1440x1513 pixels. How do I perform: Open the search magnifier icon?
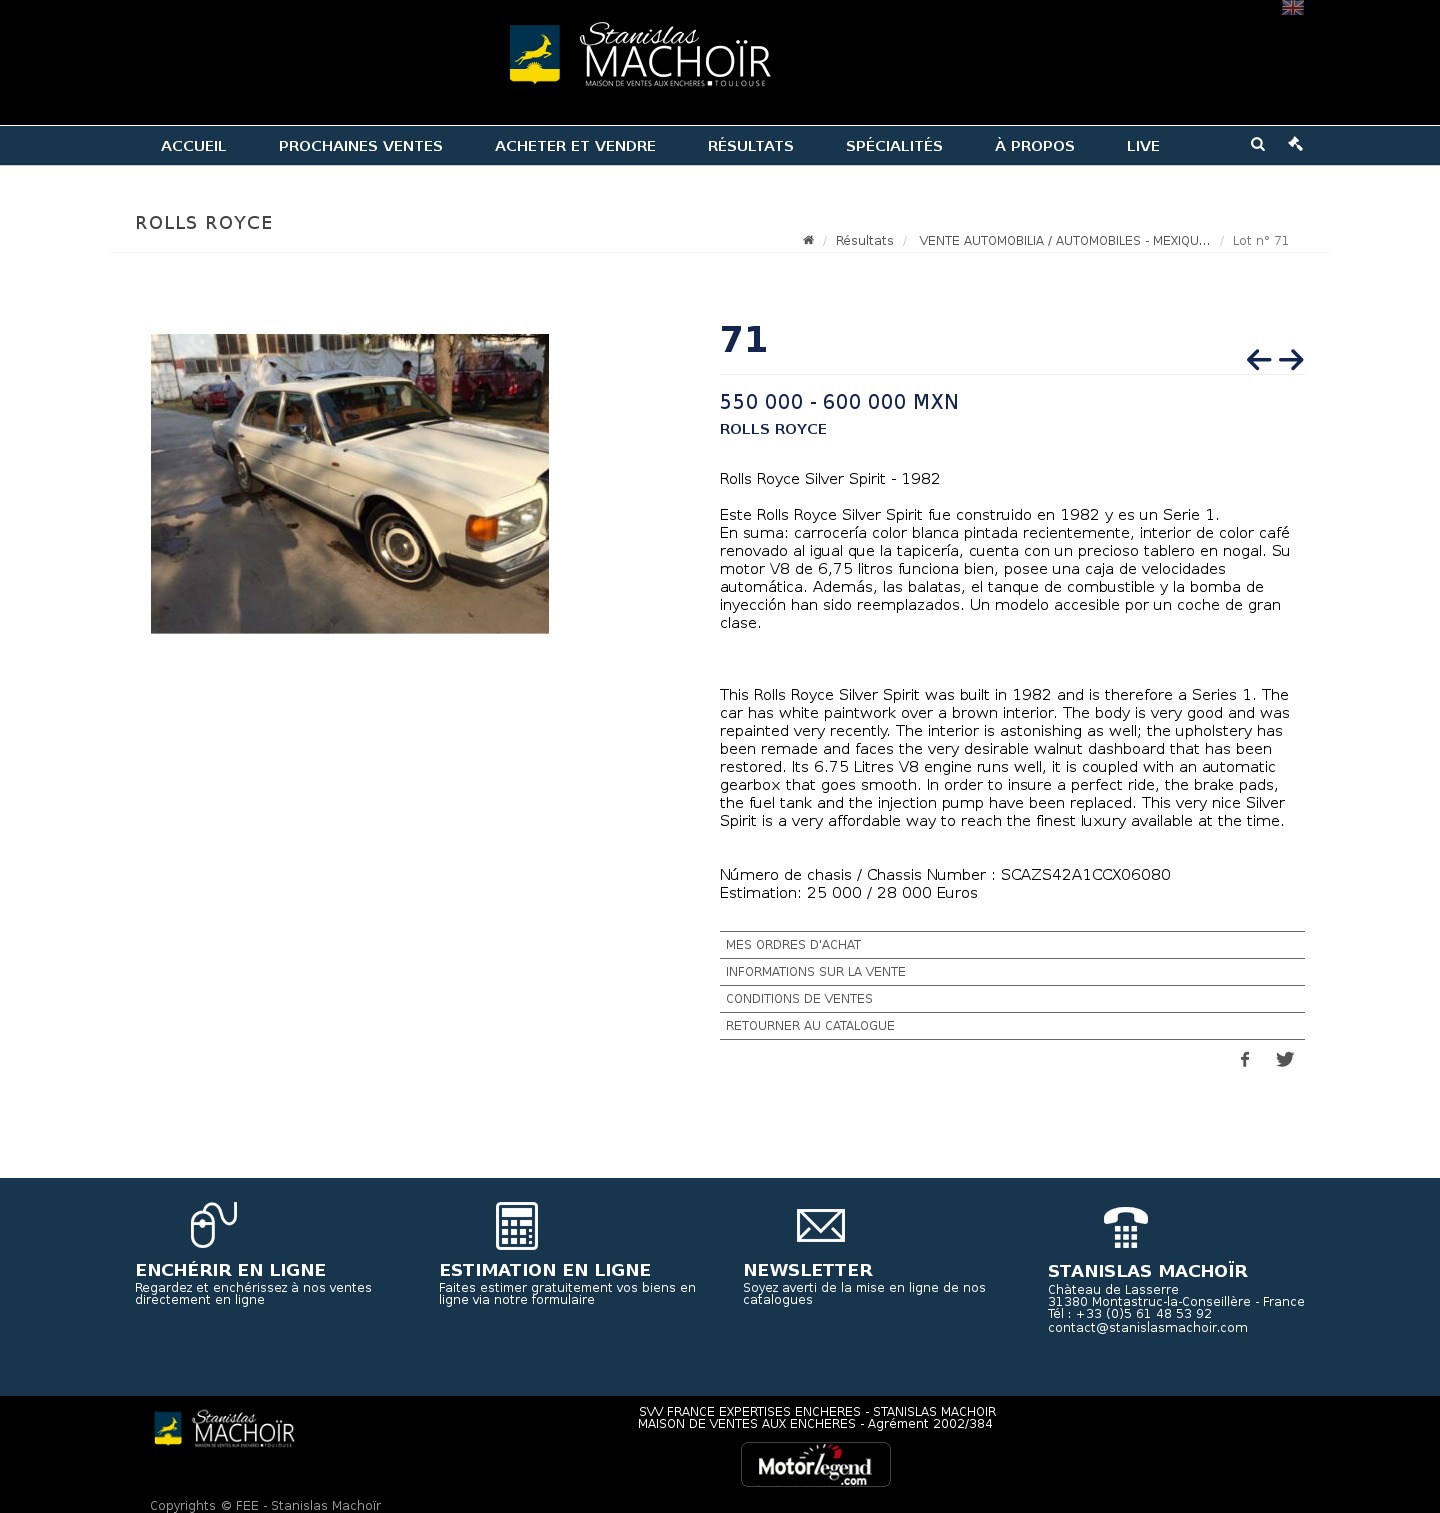click(1258, 144)
